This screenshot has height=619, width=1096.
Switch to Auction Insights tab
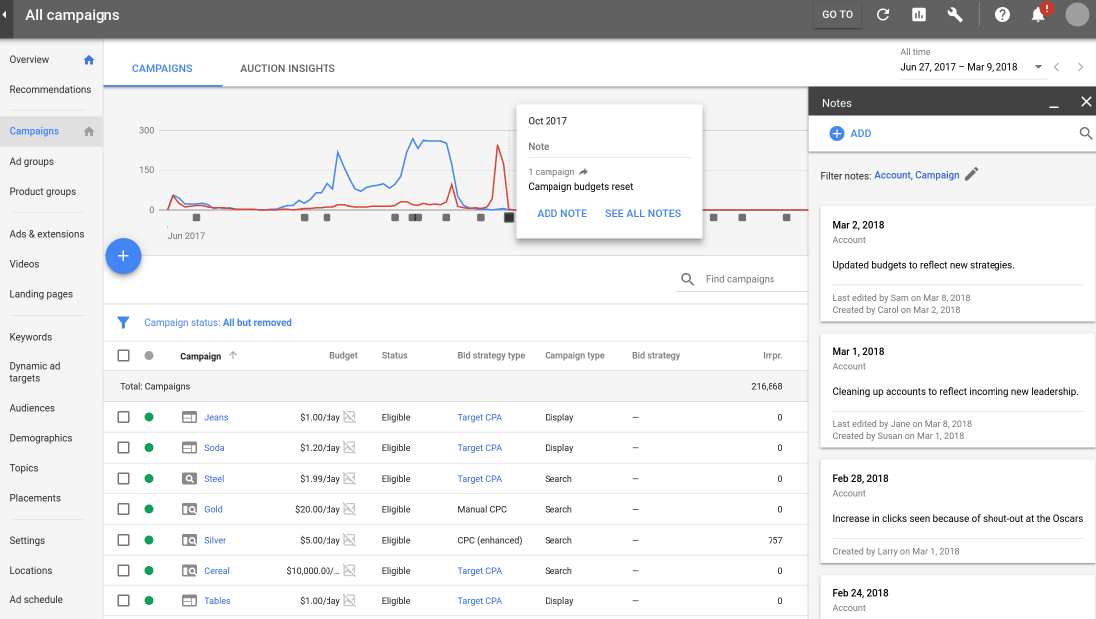click(287, 68)
